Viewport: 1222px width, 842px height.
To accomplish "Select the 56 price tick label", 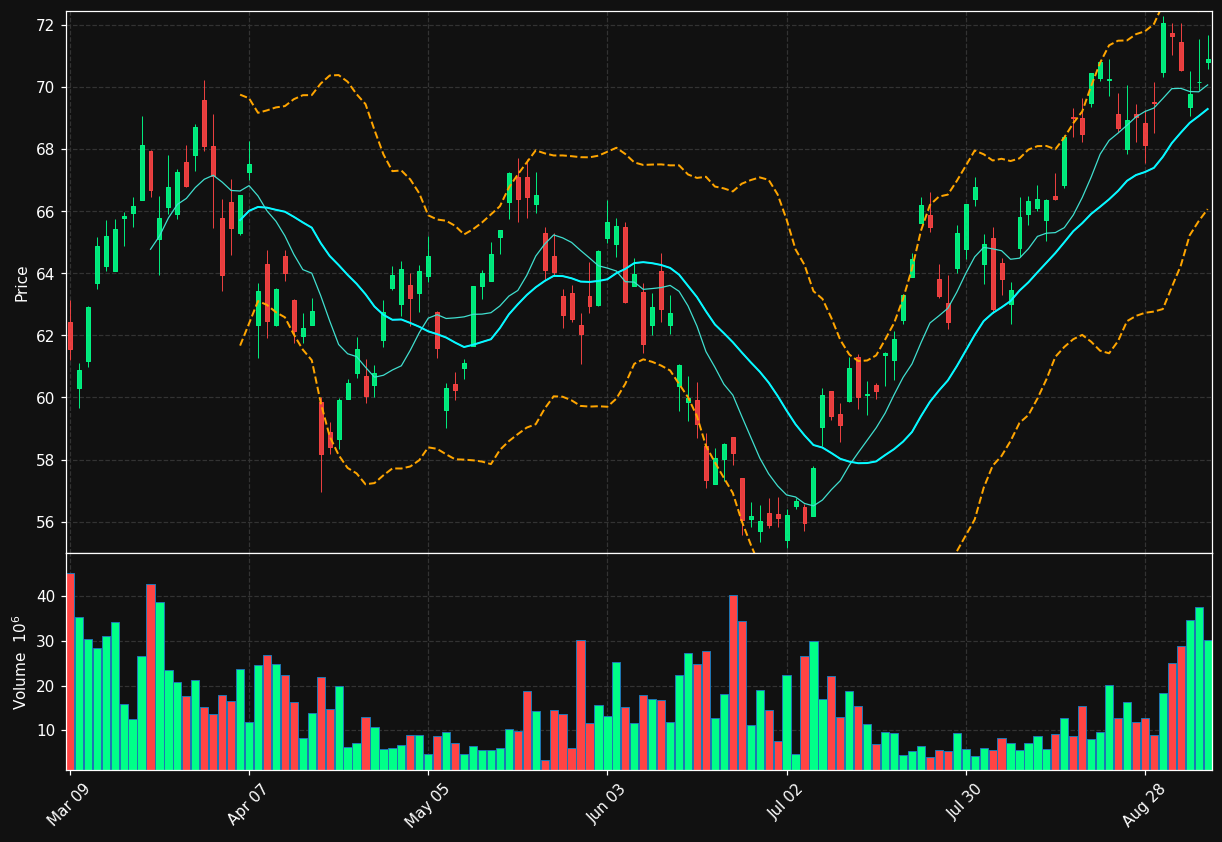I will (x=47, y=523).
